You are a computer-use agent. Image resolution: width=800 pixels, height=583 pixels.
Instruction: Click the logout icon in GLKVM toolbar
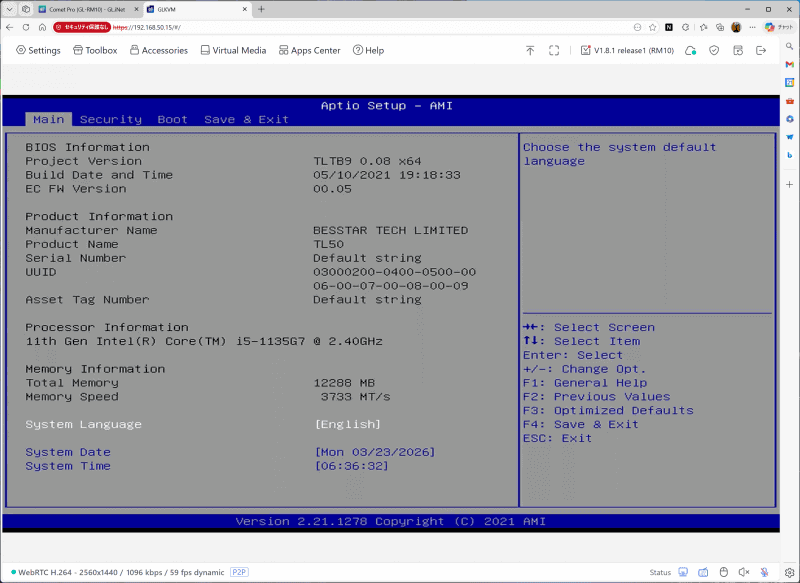click(761, 50)
